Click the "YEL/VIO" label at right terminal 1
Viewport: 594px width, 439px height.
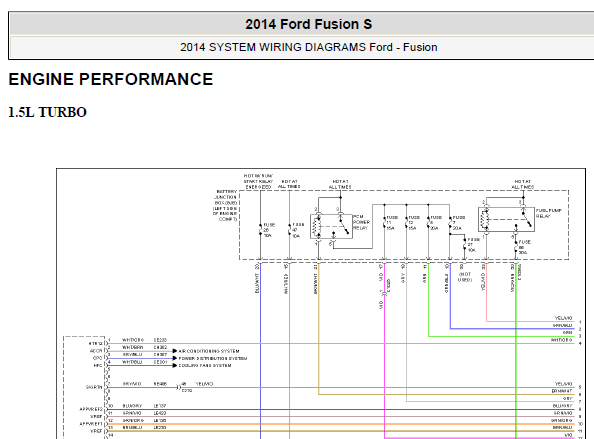pos(563,318)
